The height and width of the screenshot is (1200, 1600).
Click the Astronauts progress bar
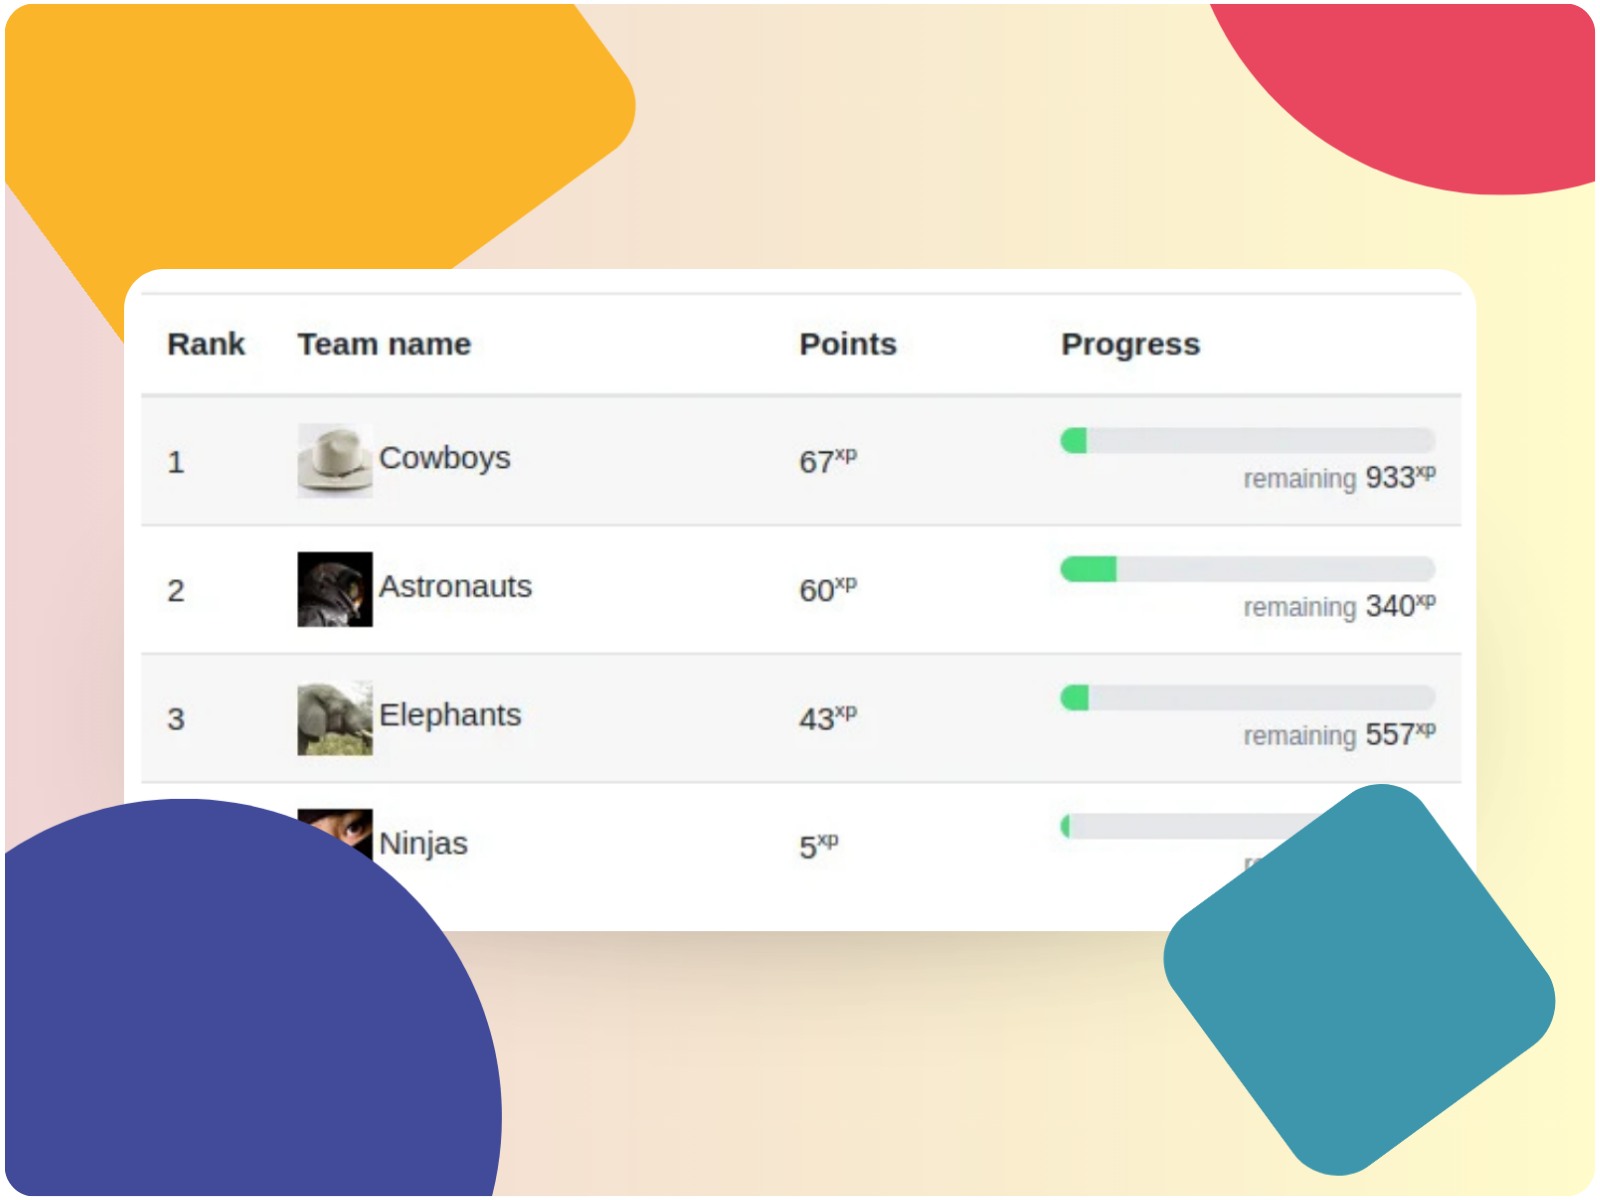pyautogui.click(x=1248, y=569)
